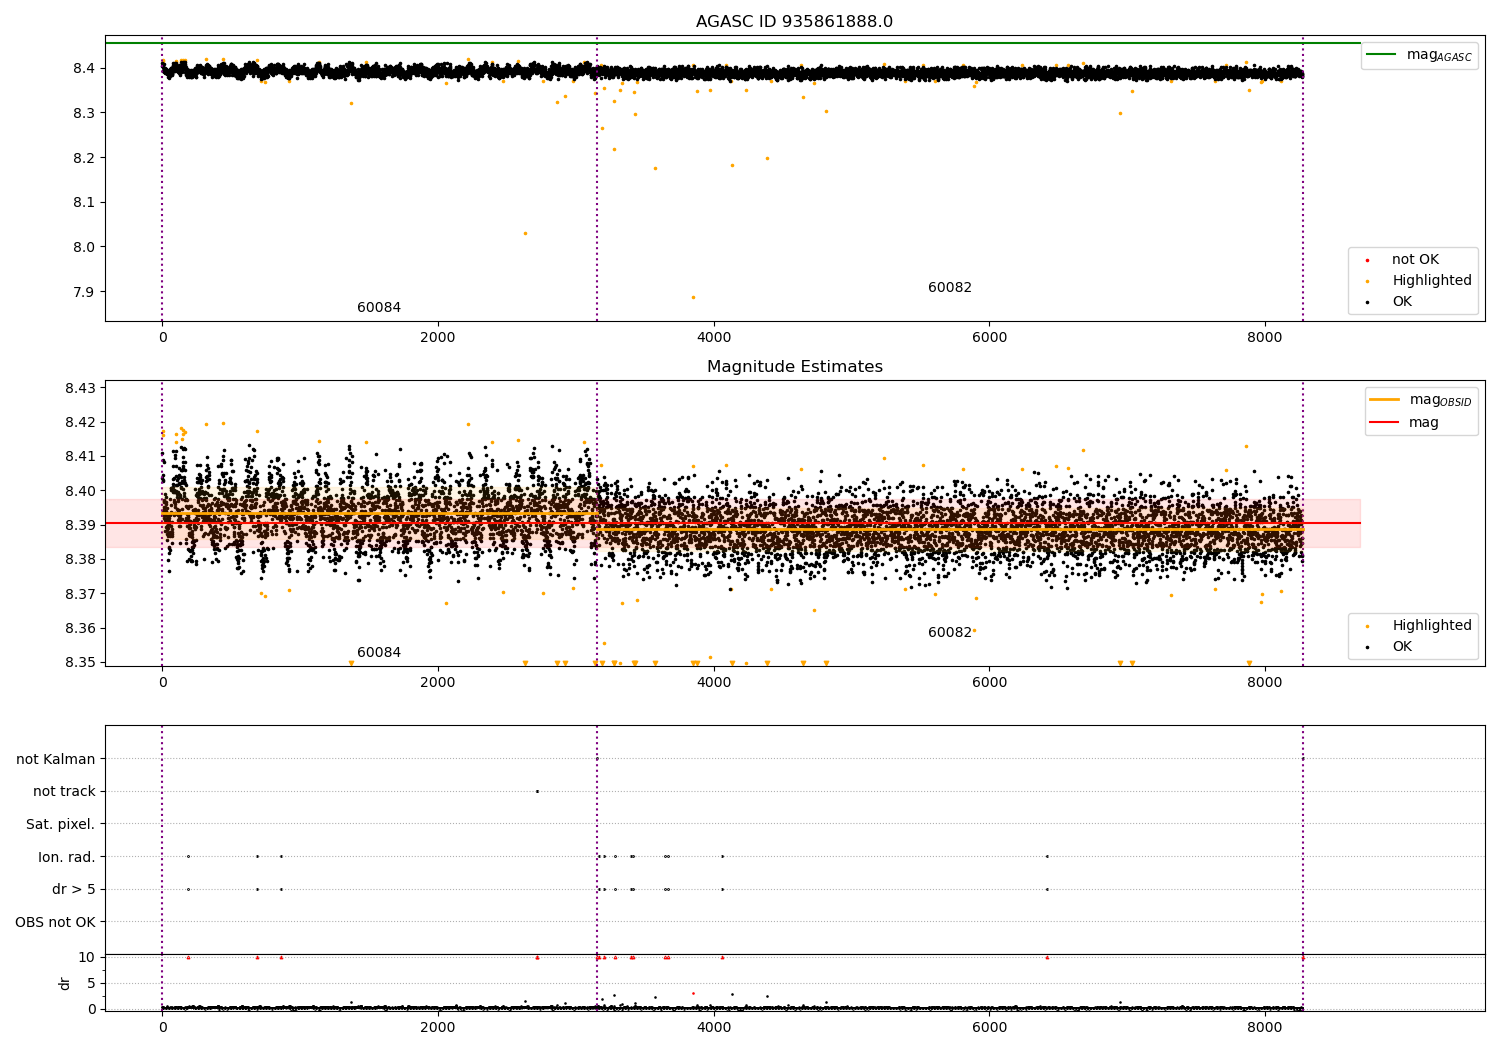The width and height of the screenshot is (1500, 1050).
Task: Click the 6000 x-axis tick under Magnitude Estimates plot
Action: (x=989, y=683)
